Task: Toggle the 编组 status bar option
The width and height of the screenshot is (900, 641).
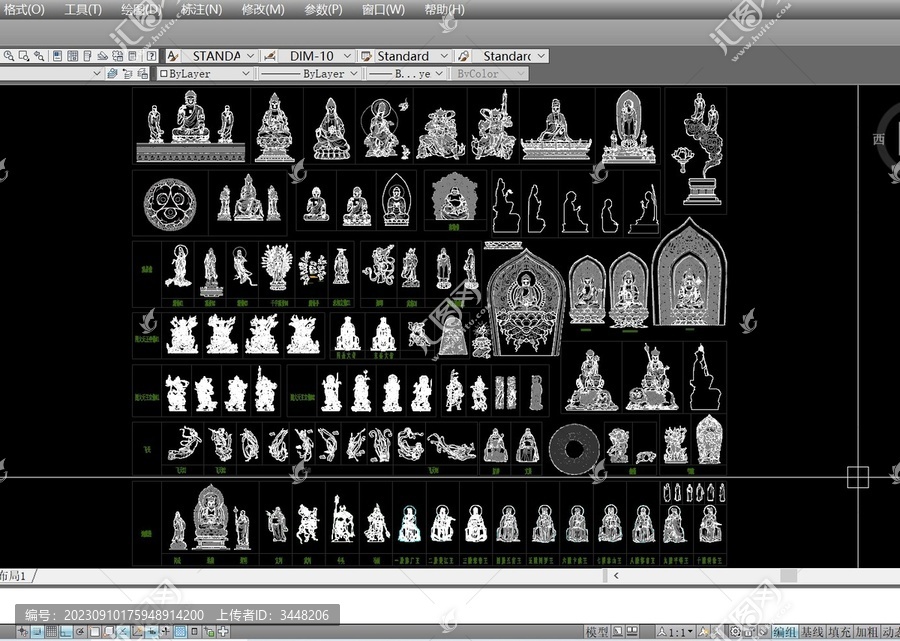Action: [x=785, y=632]
